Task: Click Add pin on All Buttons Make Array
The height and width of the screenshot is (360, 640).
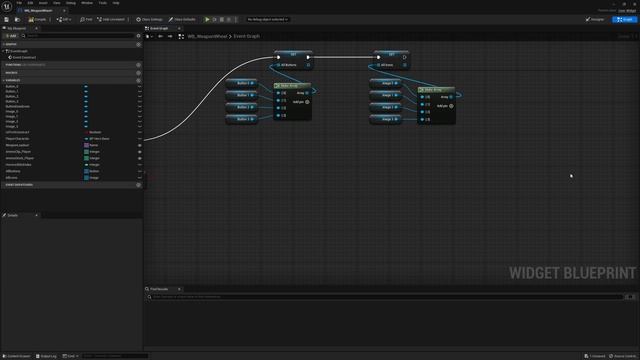Action: [302, 102]
